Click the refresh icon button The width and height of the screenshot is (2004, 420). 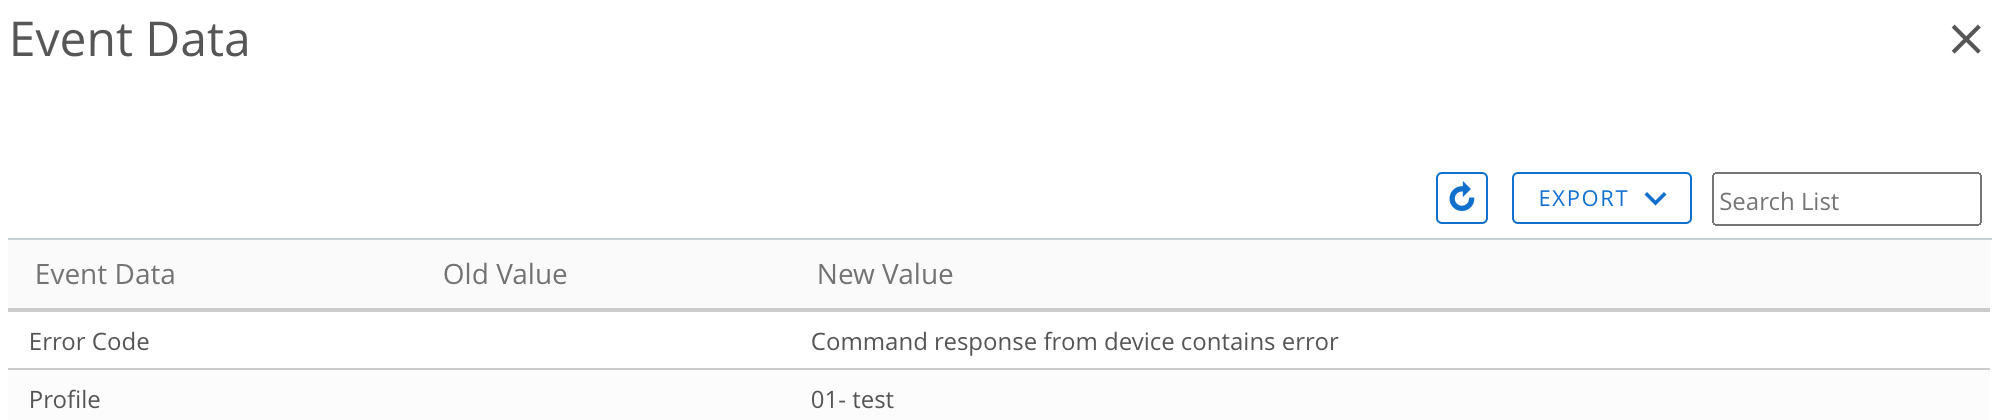click(1461, 198)
